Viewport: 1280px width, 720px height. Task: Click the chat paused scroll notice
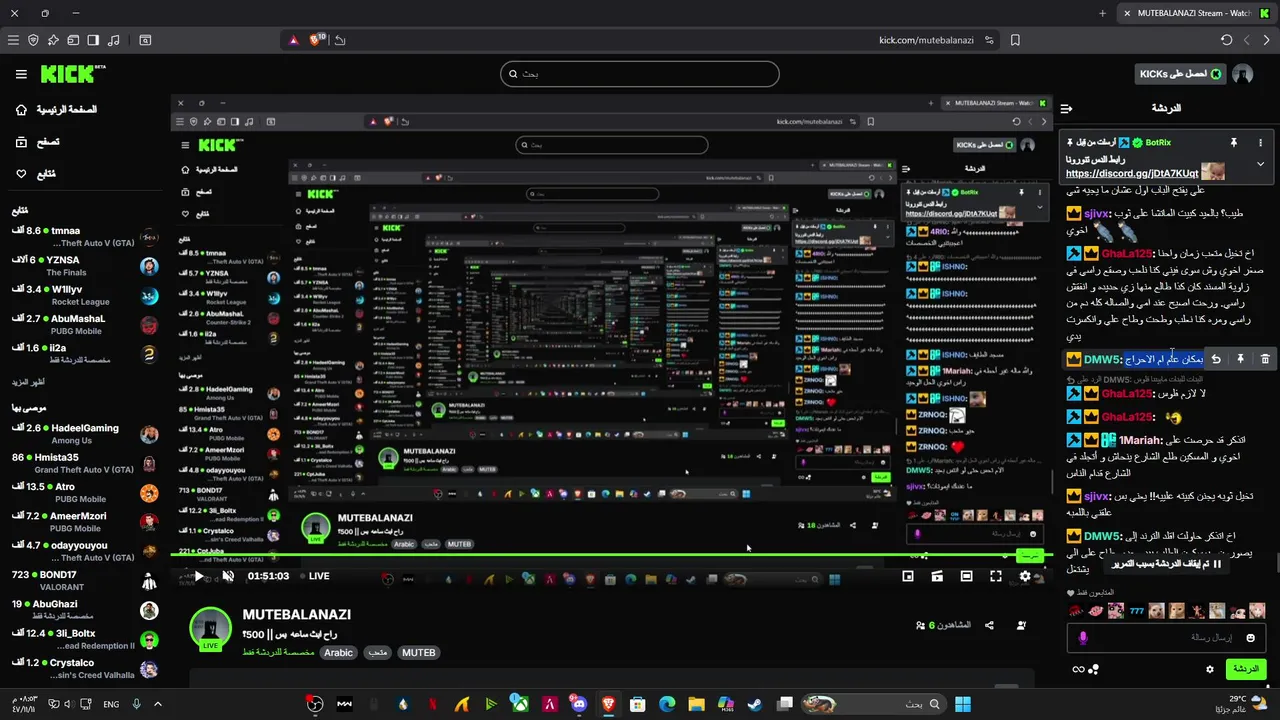[x=1168, y=564]
